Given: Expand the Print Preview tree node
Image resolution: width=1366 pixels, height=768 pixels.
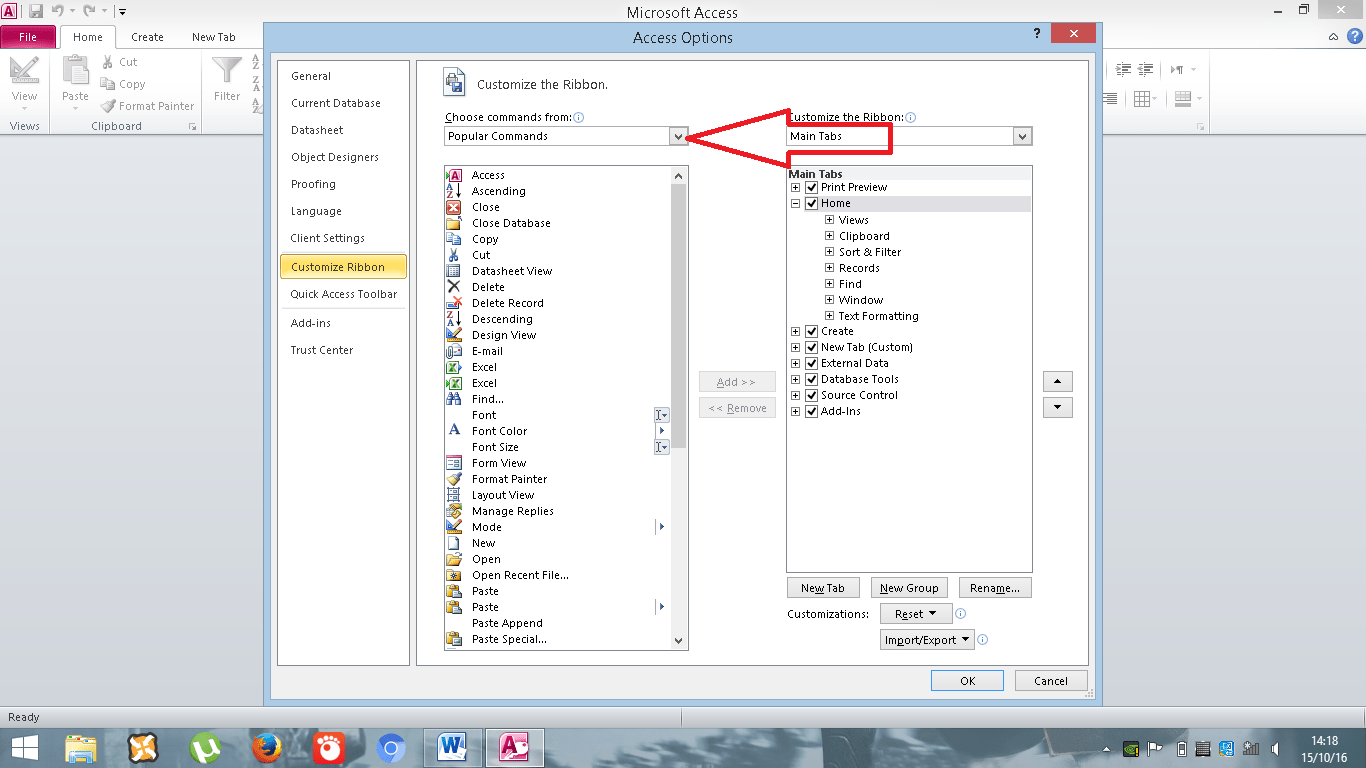Looking at the screenshot, I should pyautogui.click(x=796, y=187).
